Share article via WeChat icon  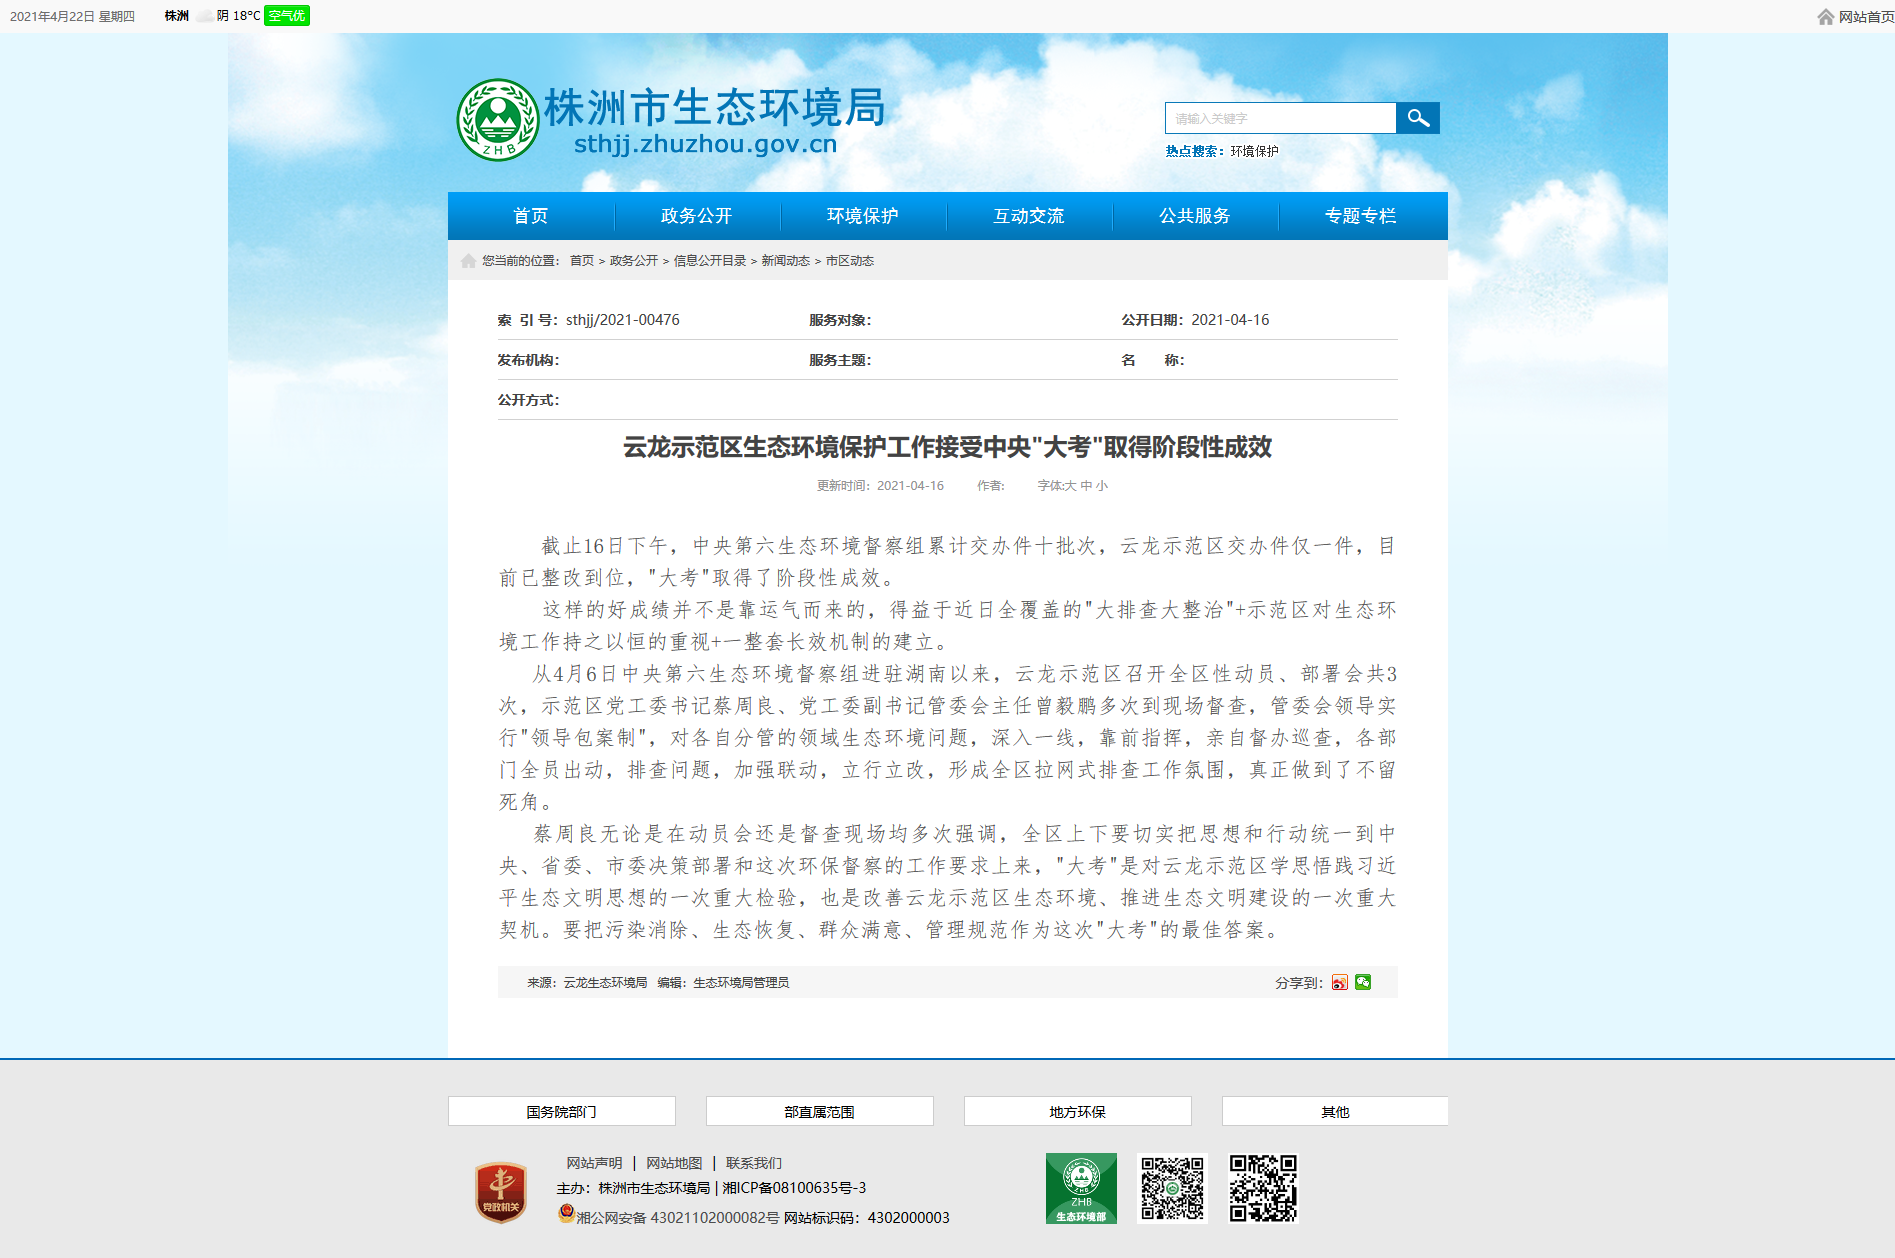1363,983
